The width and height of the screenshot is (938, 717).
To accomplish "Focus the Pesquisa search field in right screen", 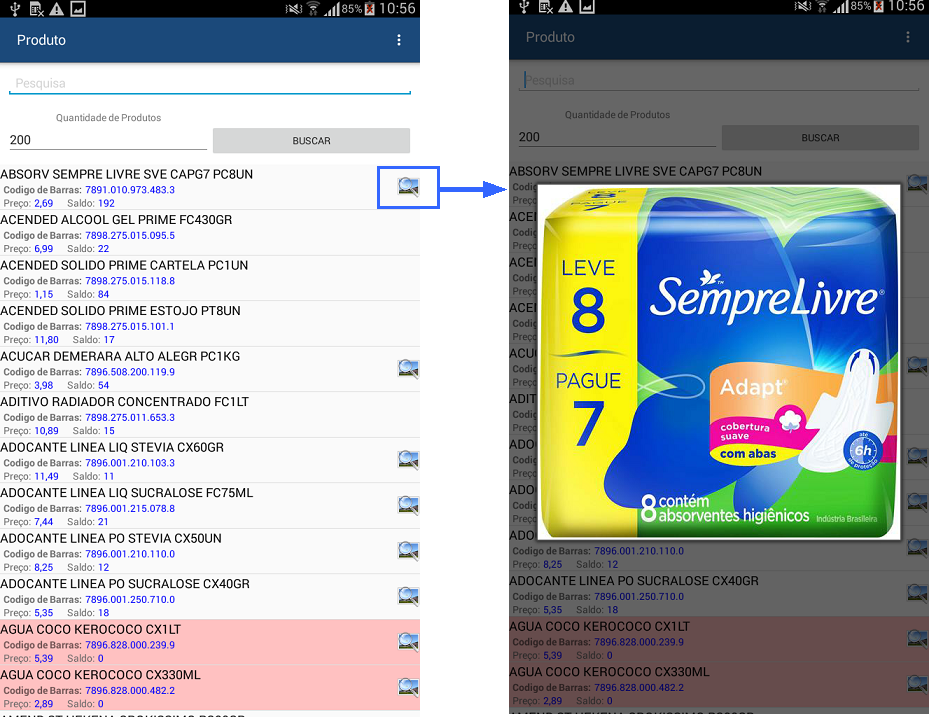I will pos(718,80).
